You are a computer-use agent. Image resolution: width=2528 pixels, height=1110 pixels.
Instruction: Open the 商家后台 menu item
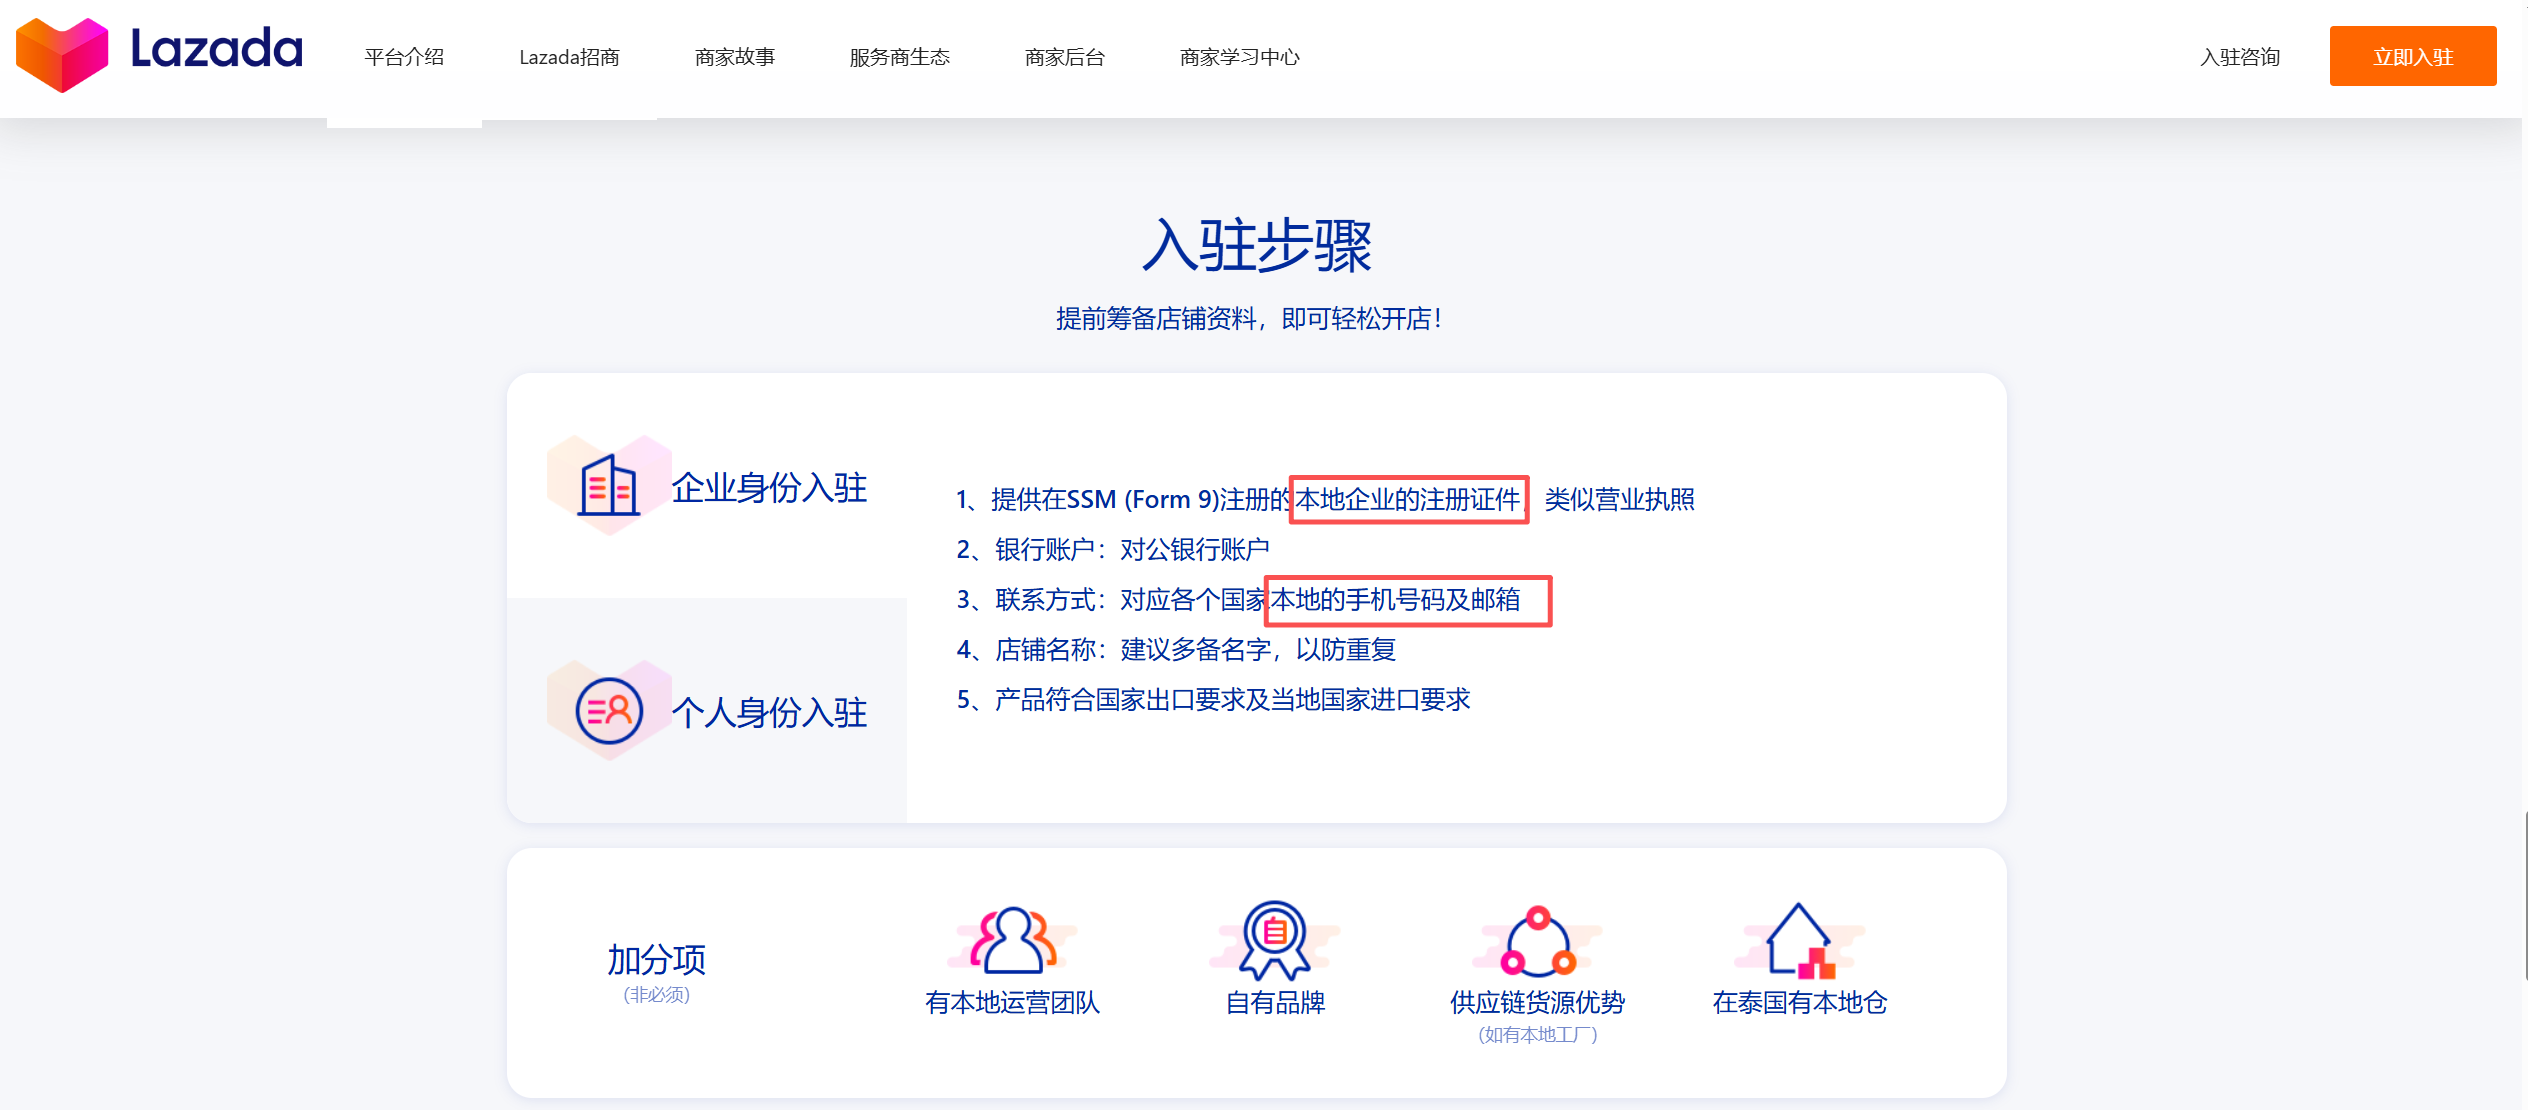(1065, 57)
